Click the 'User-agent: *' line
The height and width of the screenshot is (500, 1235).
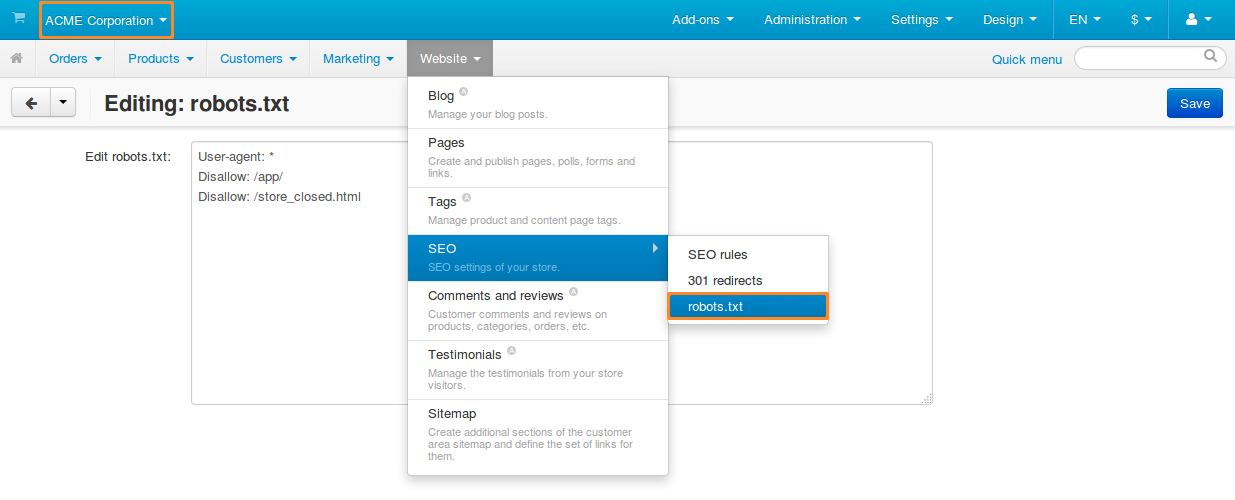click(236, 157)
